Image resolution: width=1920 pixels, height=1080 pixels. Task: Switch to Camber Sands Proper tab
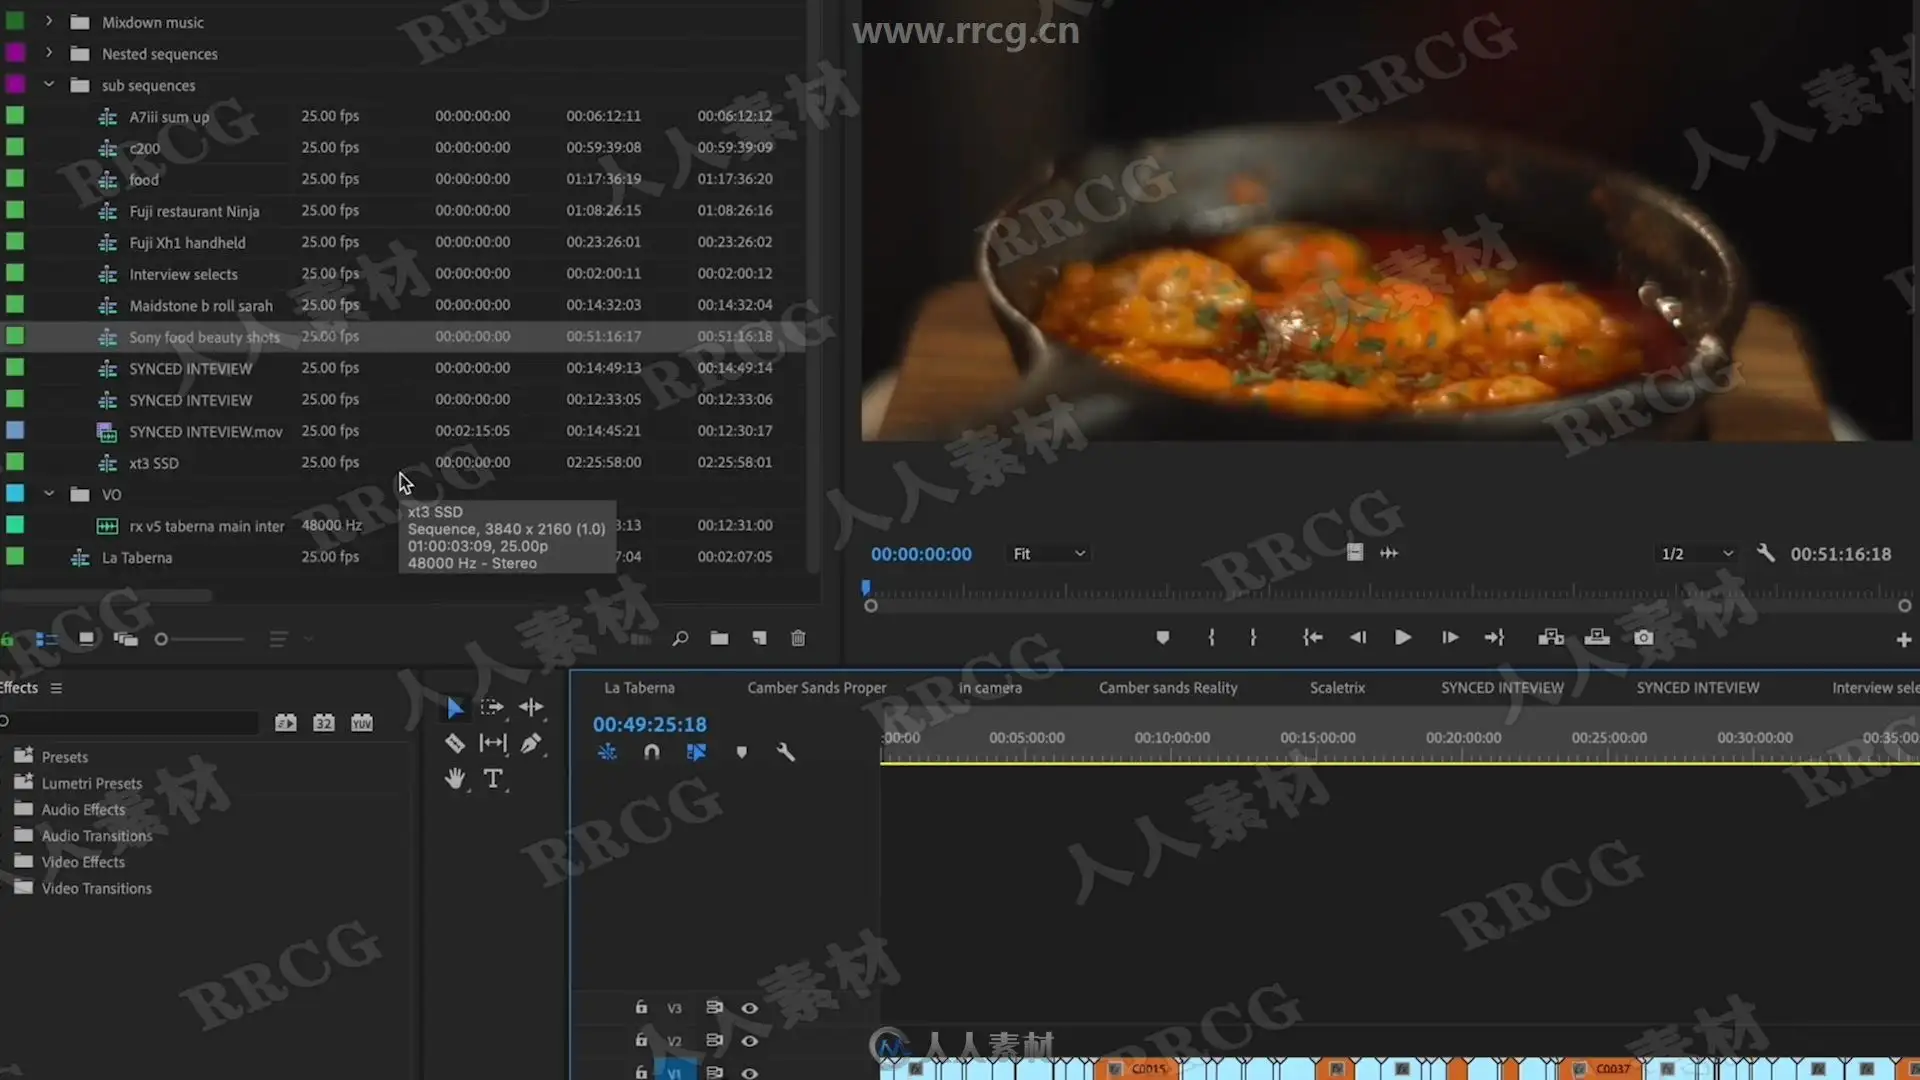coord(816,688)
